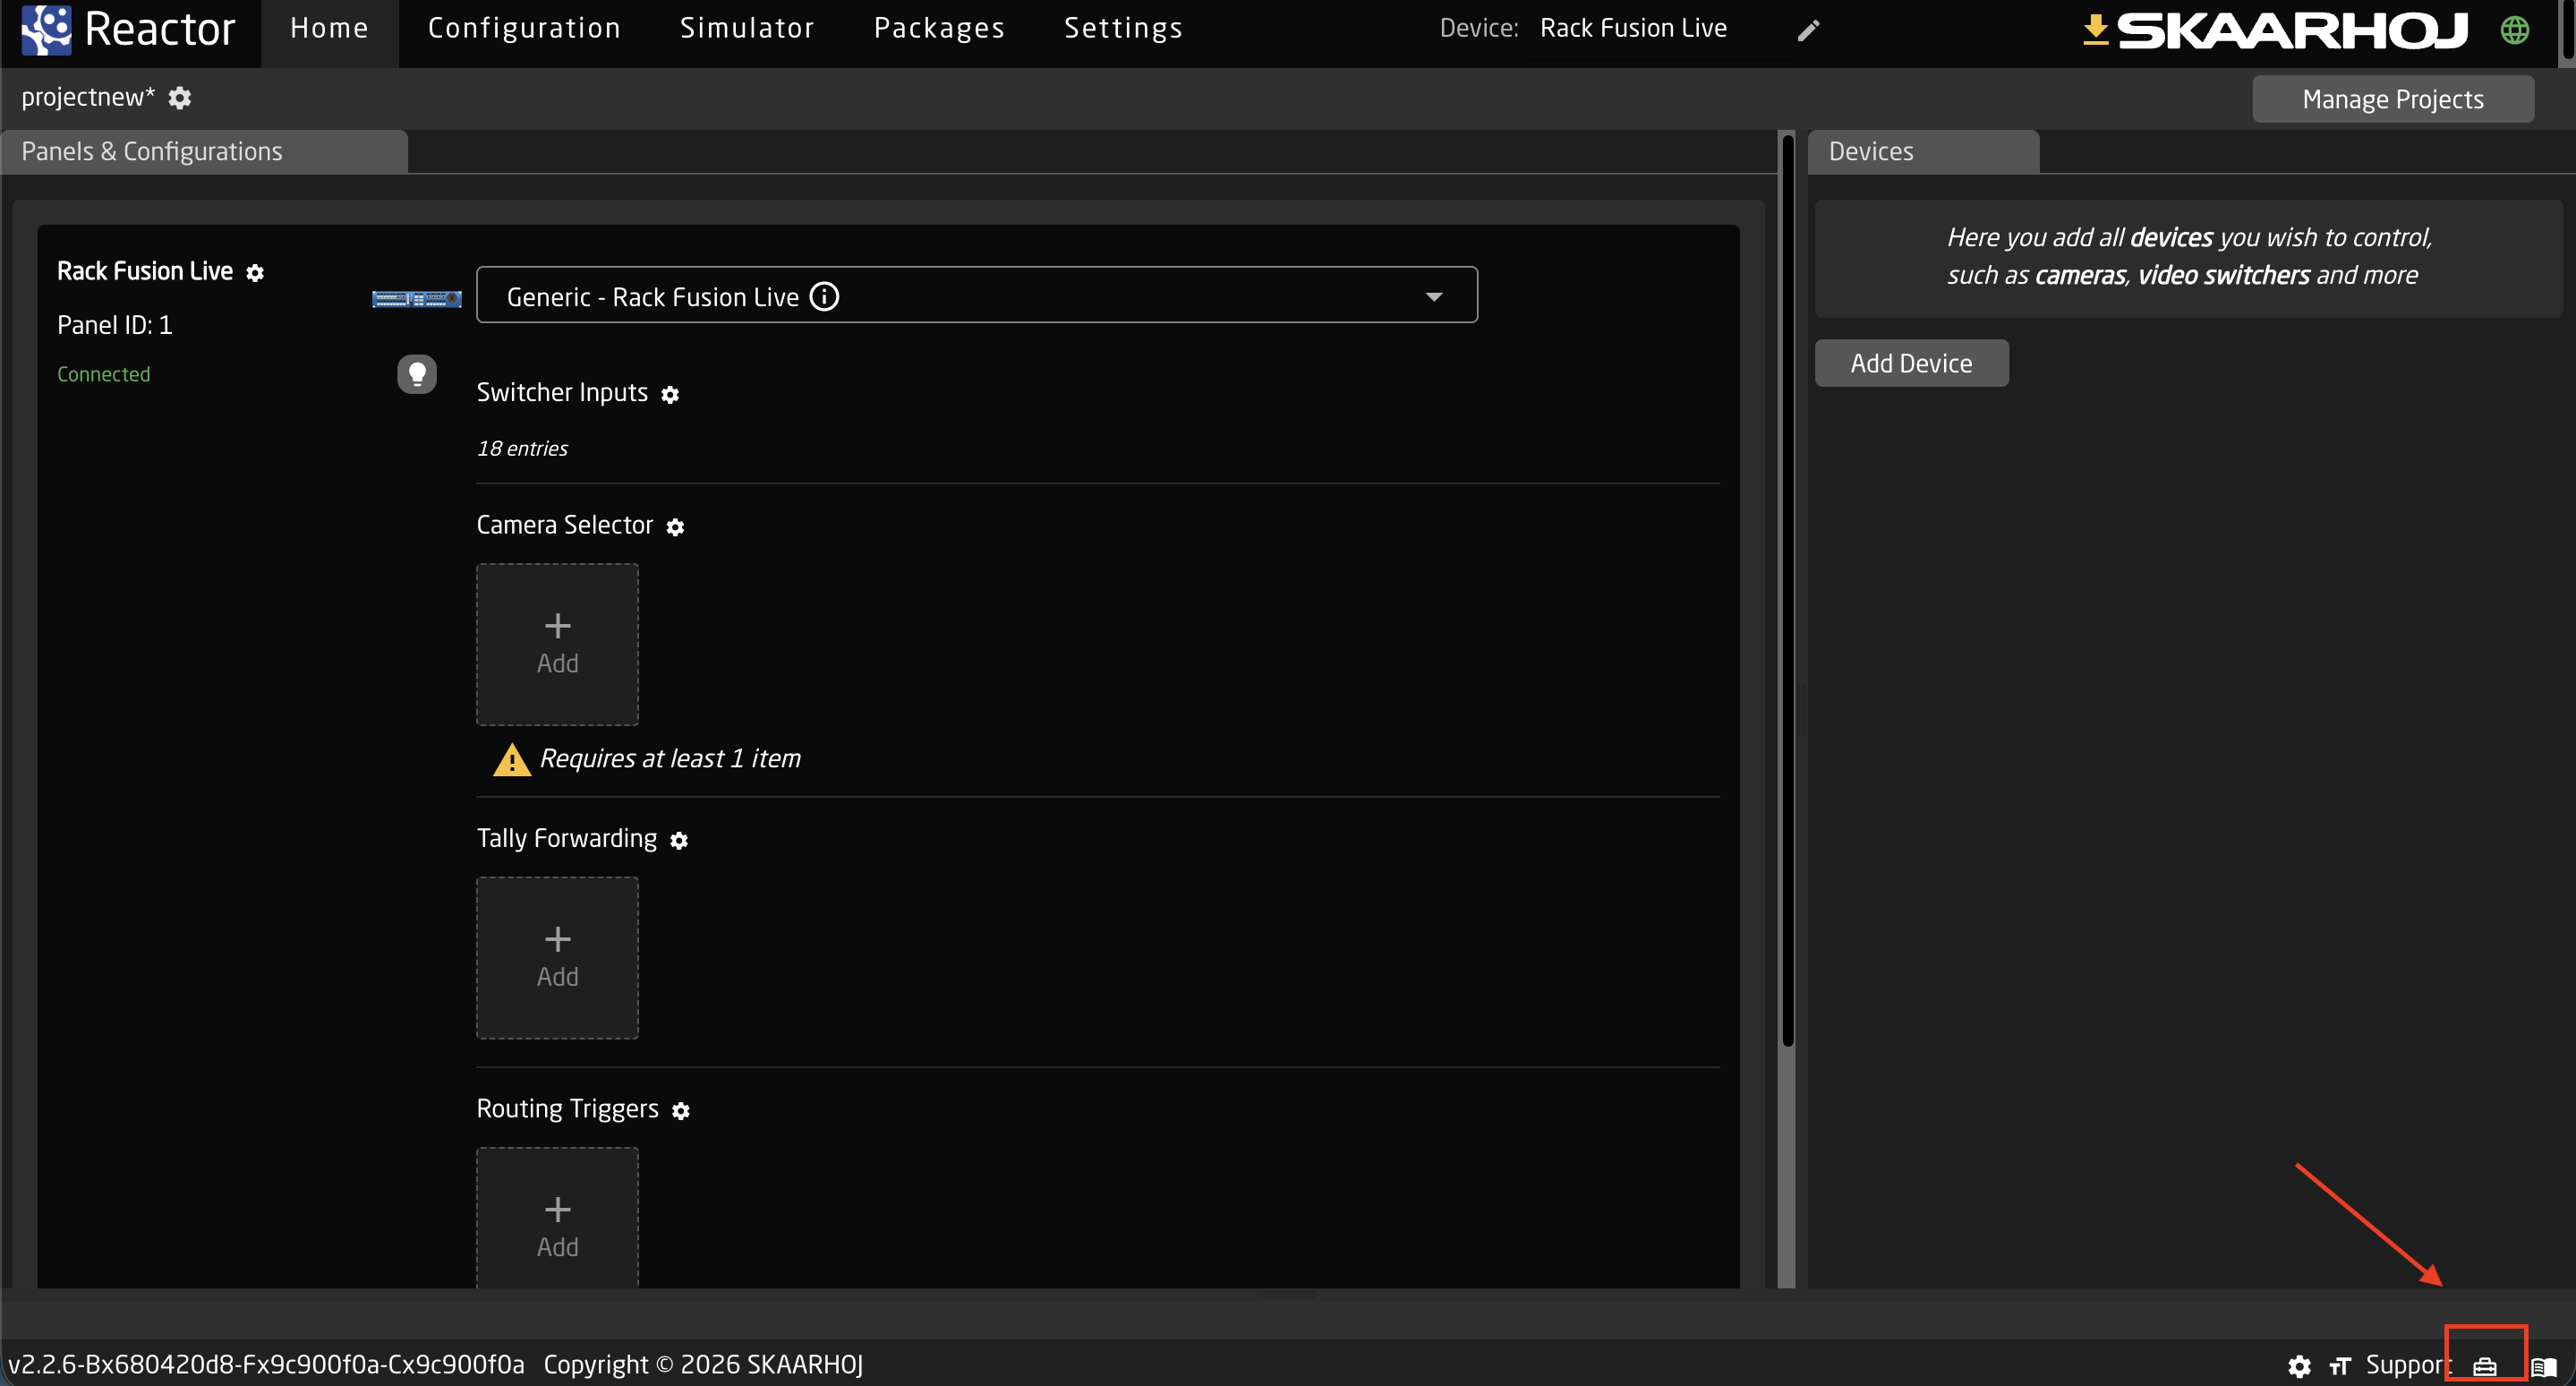Add an item under Camera Selector
Screen dimensions: 2576x1386
coord(557,644)
